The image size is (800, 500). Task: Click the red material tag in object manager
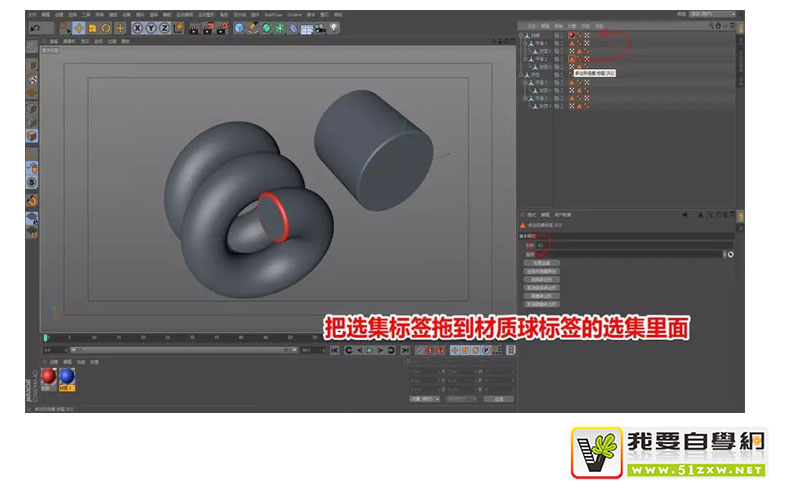571,35
